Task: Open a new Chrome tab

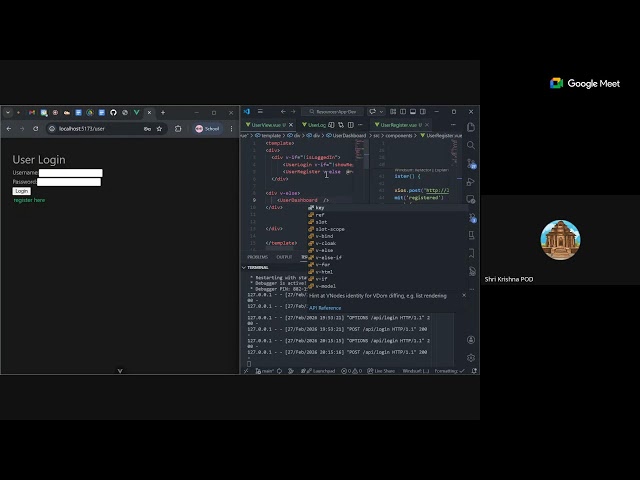Action: pyautogui.click(x=163, y=113)
